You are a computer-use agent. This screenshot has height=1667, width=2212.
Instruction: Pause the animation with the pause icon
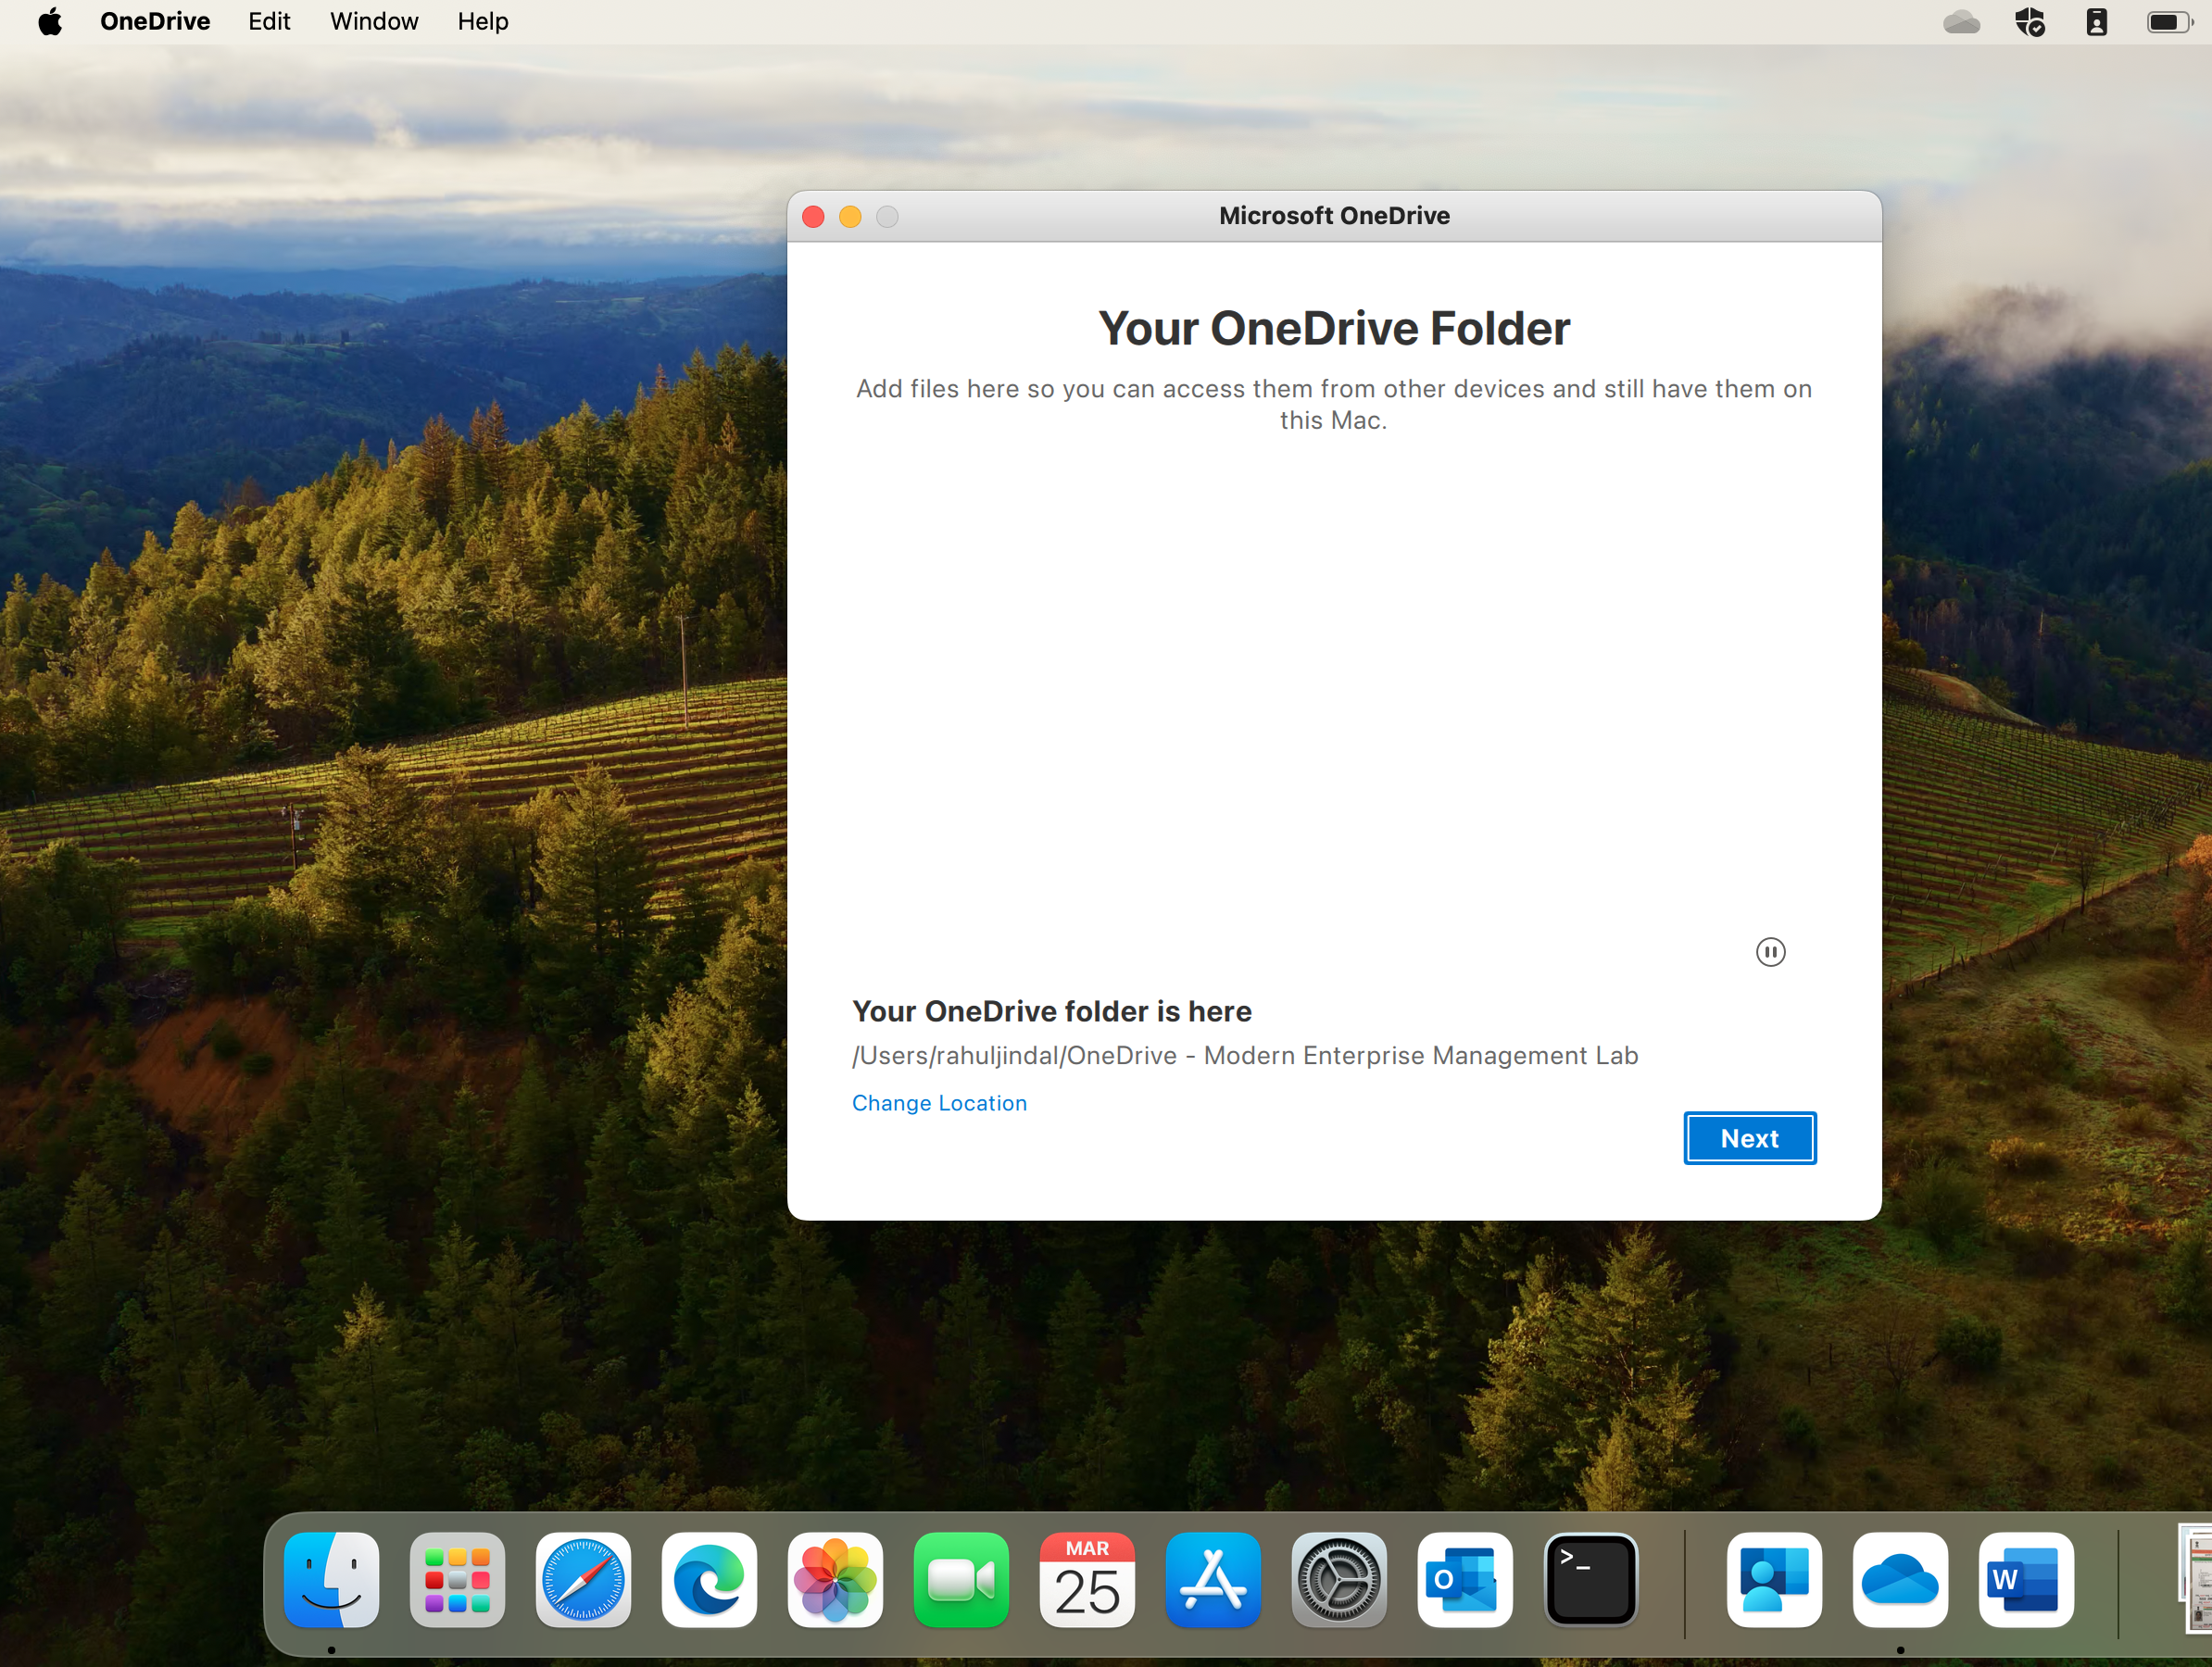1770,952
